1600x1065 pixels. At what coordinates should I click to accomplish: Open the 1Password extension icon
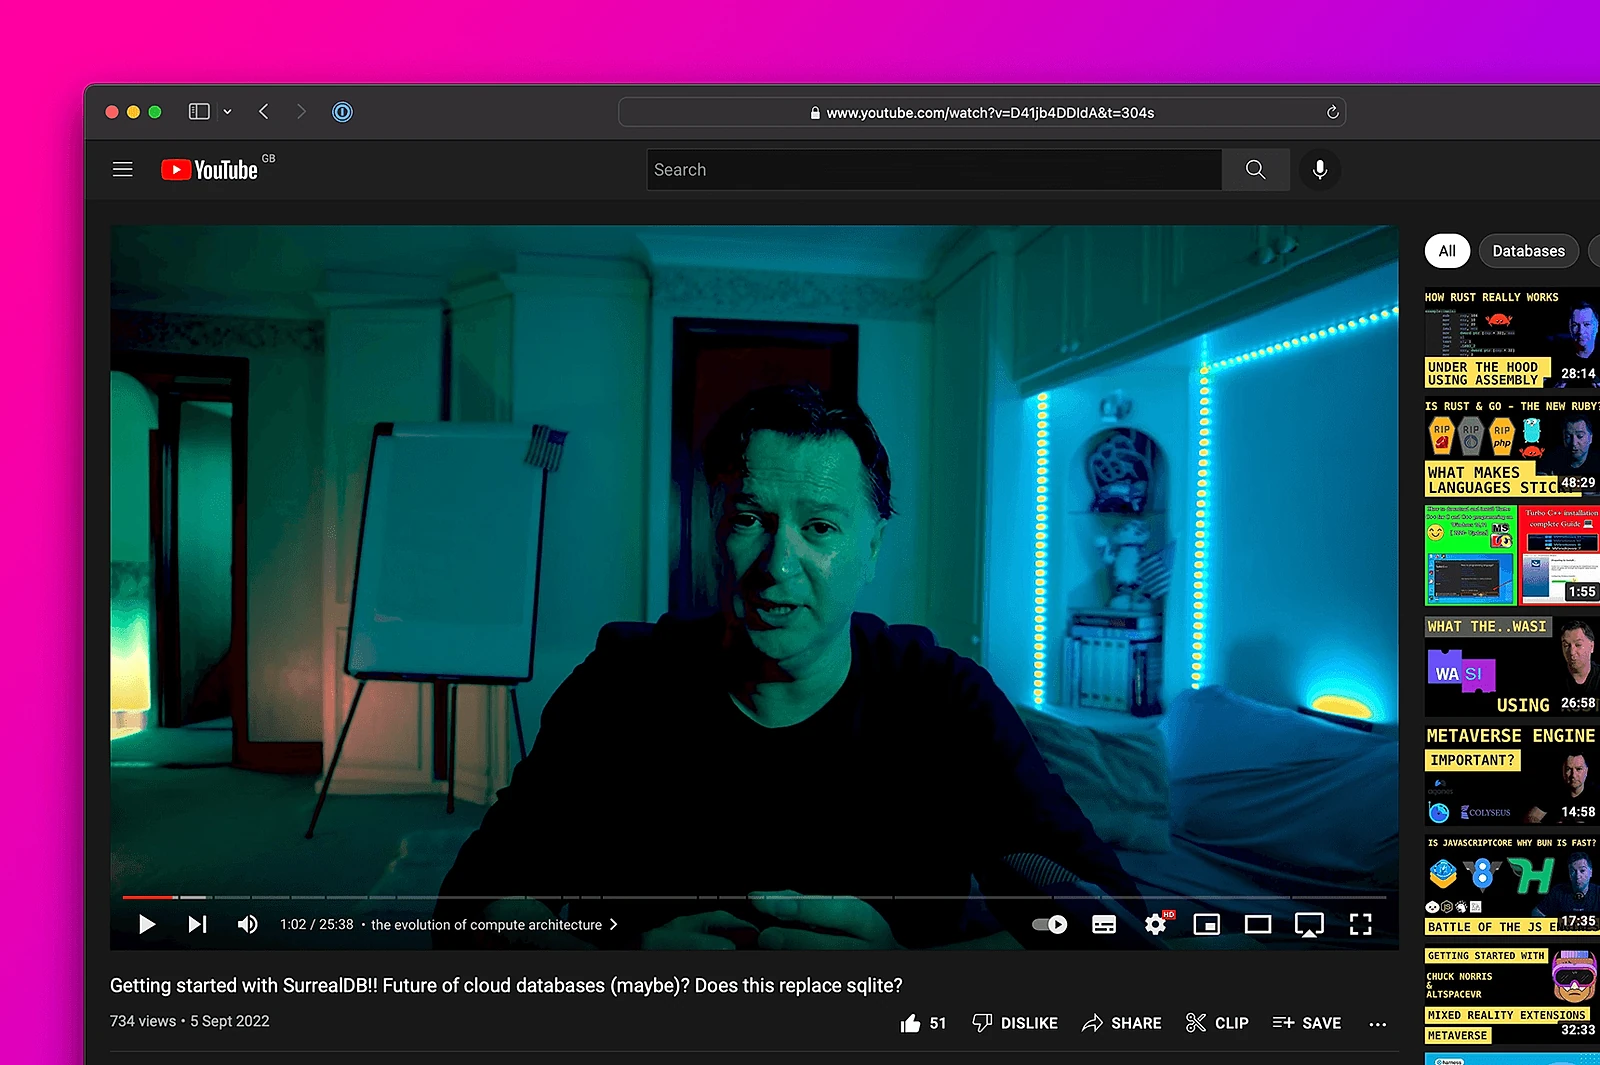pos(342,112)
